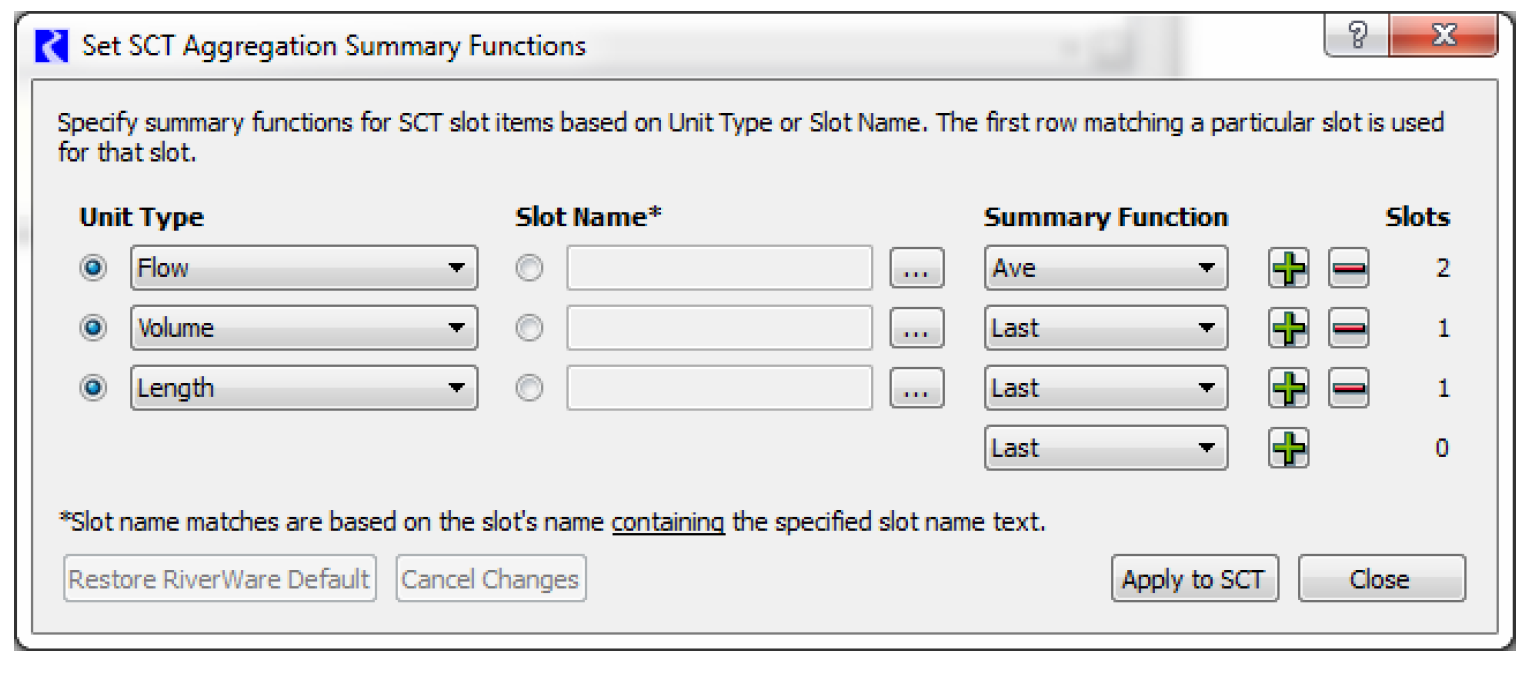Open the default row's Last summary function dropdown
This screenshot has width=1525, height=673.
pos(1106,448)
